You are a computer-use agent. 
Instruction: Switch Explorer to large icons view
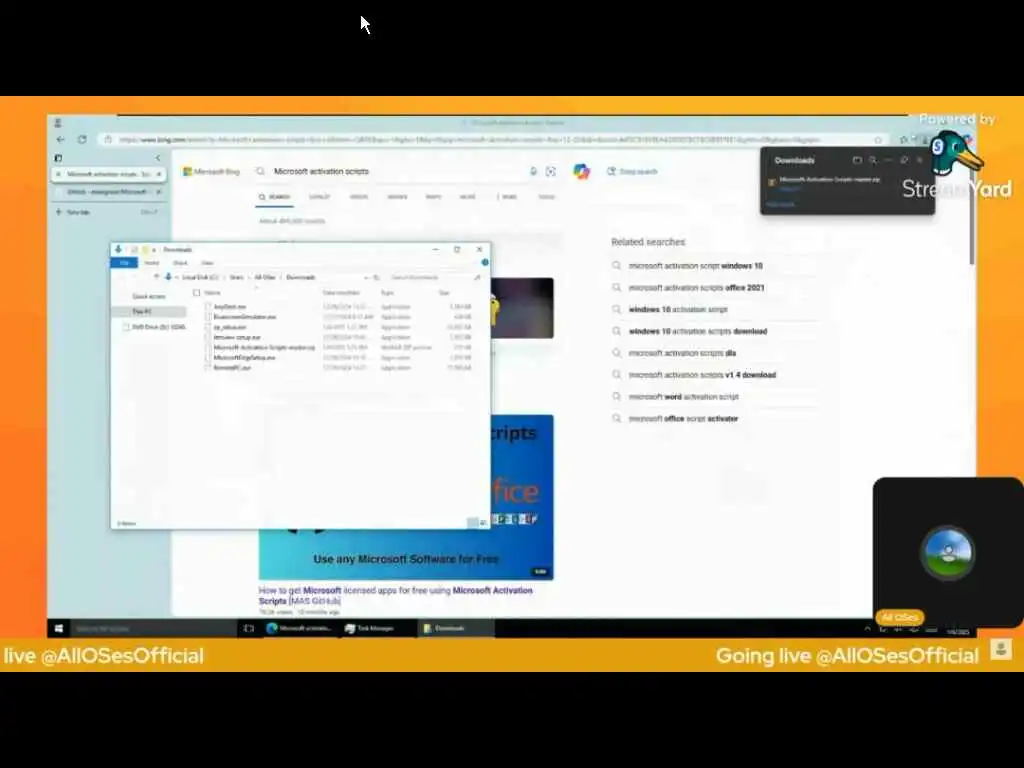tap(483, 522)
